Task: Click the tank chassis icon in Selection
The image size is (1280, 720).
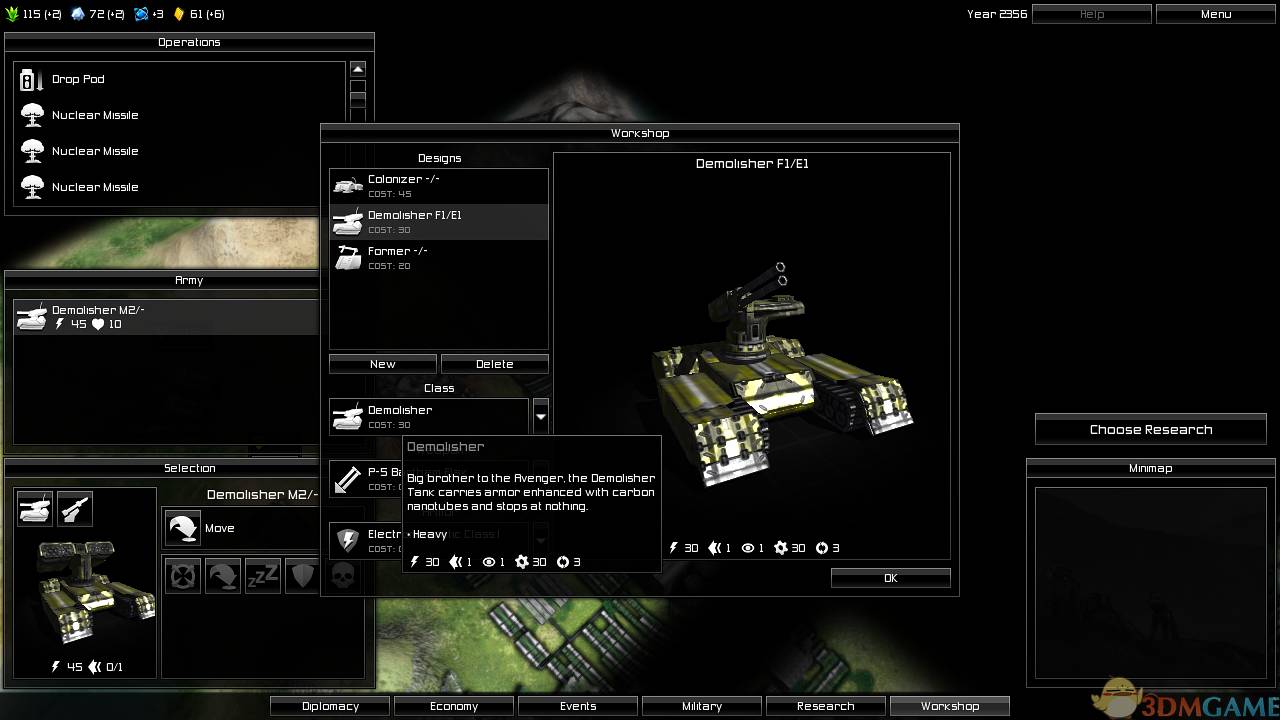Action: tap(35, 508)
